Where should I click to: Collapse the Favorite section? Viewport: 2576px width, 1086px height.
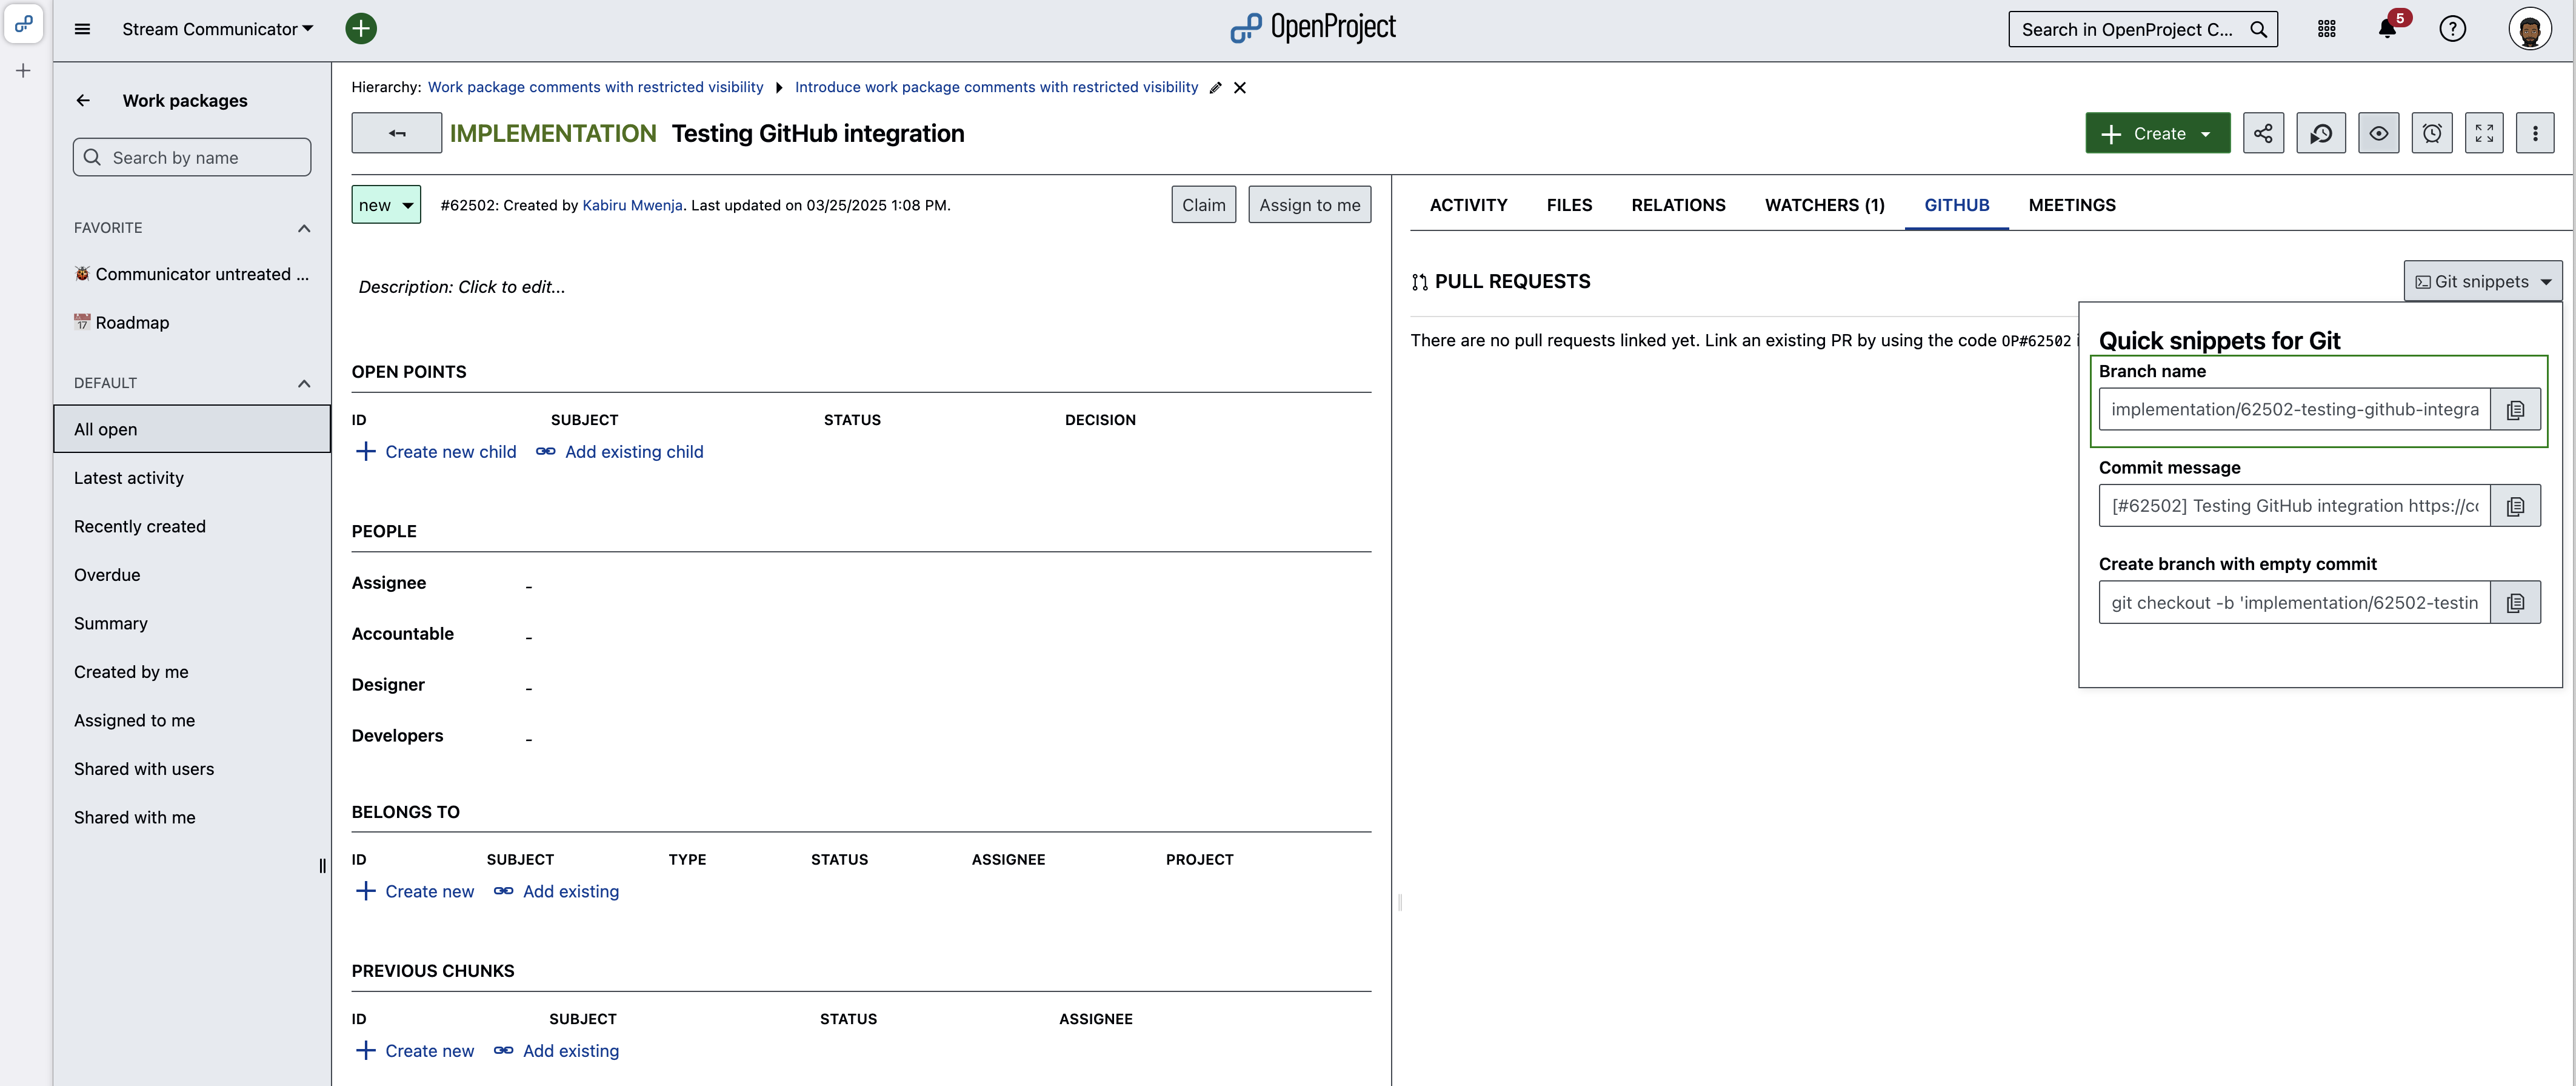304,228
